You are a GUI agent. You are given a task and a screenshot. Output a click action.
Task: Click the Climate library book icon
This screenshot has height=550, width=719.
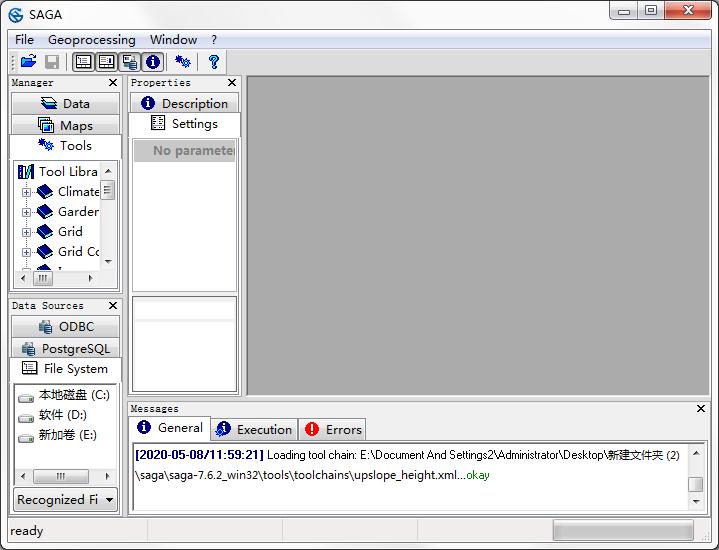point(45,192)
